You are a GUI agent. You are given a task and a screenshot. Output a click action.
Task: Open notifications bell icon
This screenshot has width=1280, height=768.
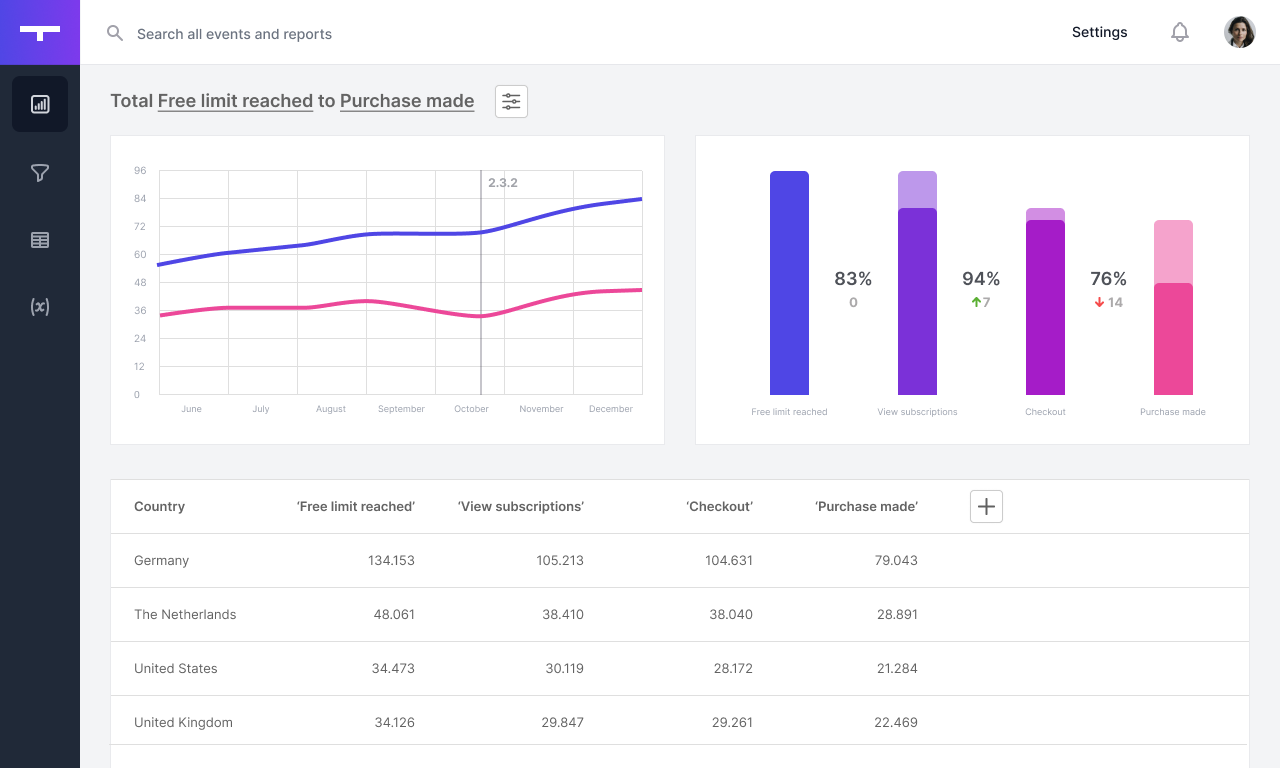(x=1180, y=32)
